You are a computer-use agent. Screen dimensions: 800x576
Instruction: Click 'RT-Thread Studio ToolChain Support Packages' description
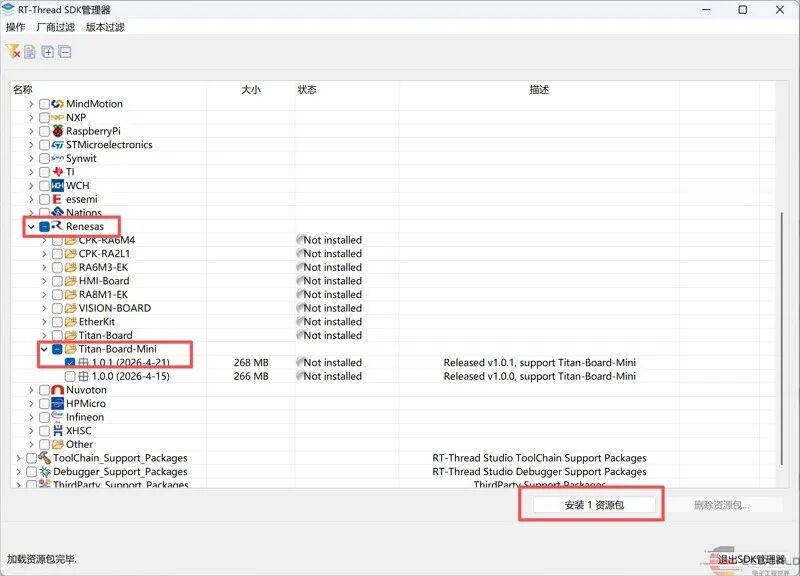(539, 458)
